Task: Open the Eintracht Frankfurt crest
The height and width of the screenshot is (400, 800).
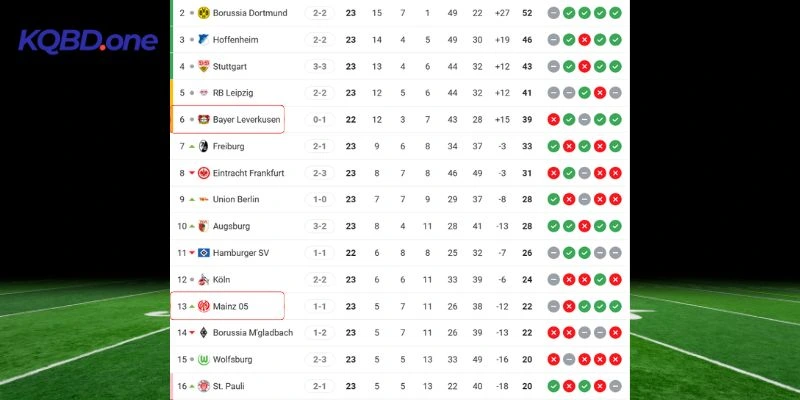Action: pyautogui.click(x=203, y=173)
